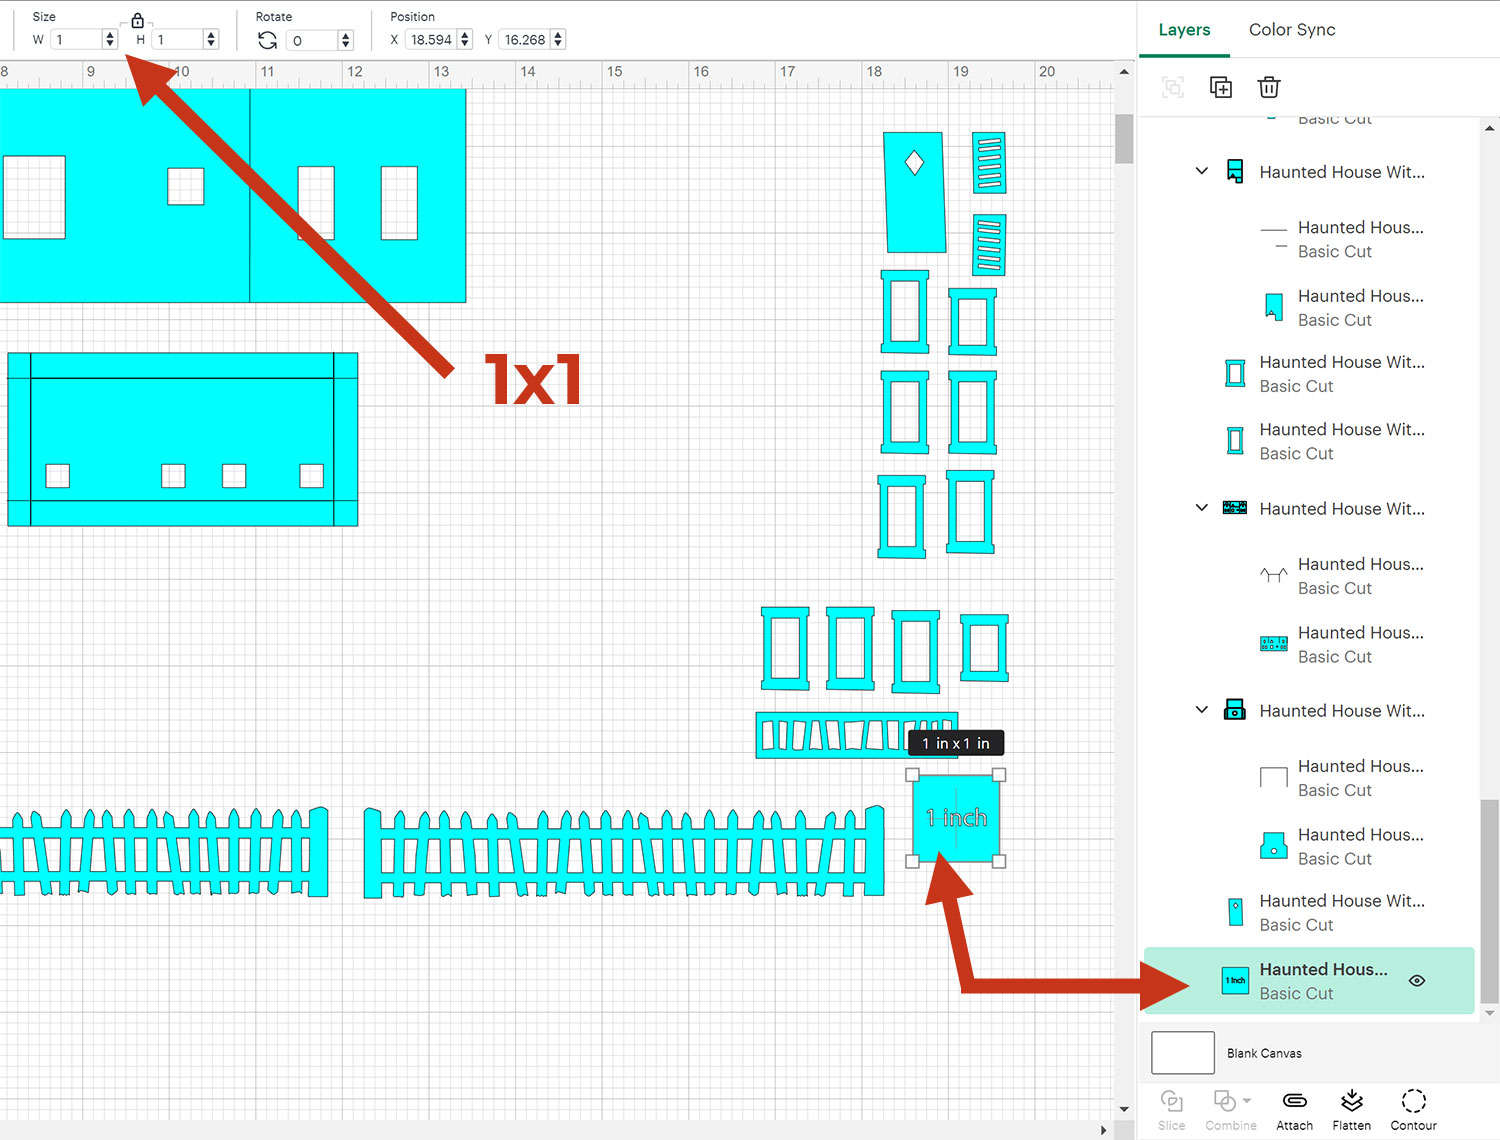Image resolution: width=1500 pixels, height=1140 pixels.
Task: Click the Rotate value stepper arrows
Action: click(x=346, y=40)
